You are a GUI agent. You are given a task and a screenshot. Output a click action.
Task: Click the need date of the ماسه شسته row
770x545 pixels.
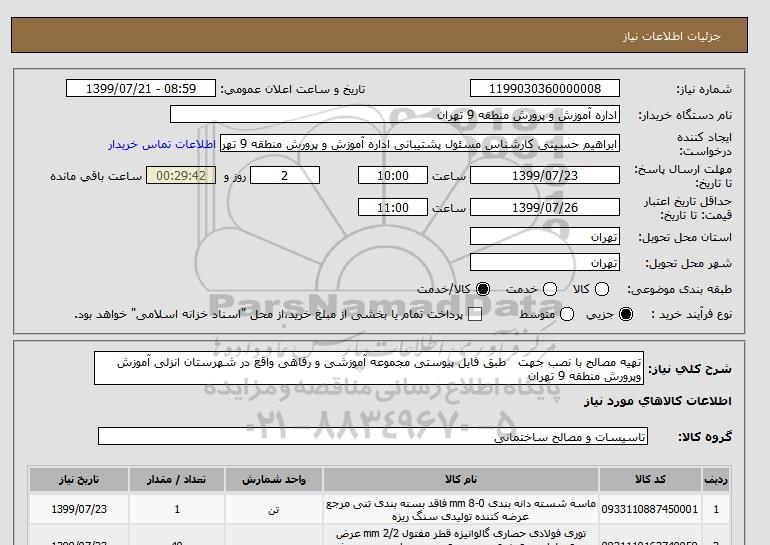click(x=79, y=510)
